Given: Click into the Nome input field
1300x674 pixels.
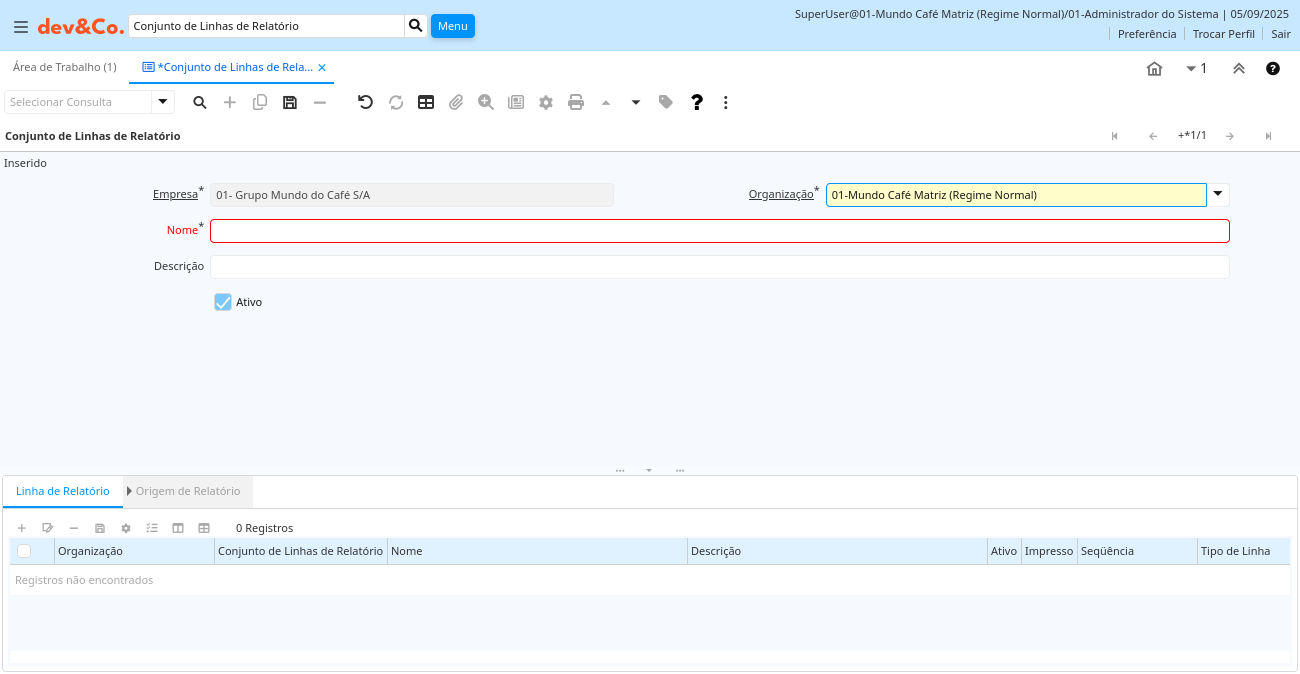Looking at the screenshot, I should [x=719, y=231].
